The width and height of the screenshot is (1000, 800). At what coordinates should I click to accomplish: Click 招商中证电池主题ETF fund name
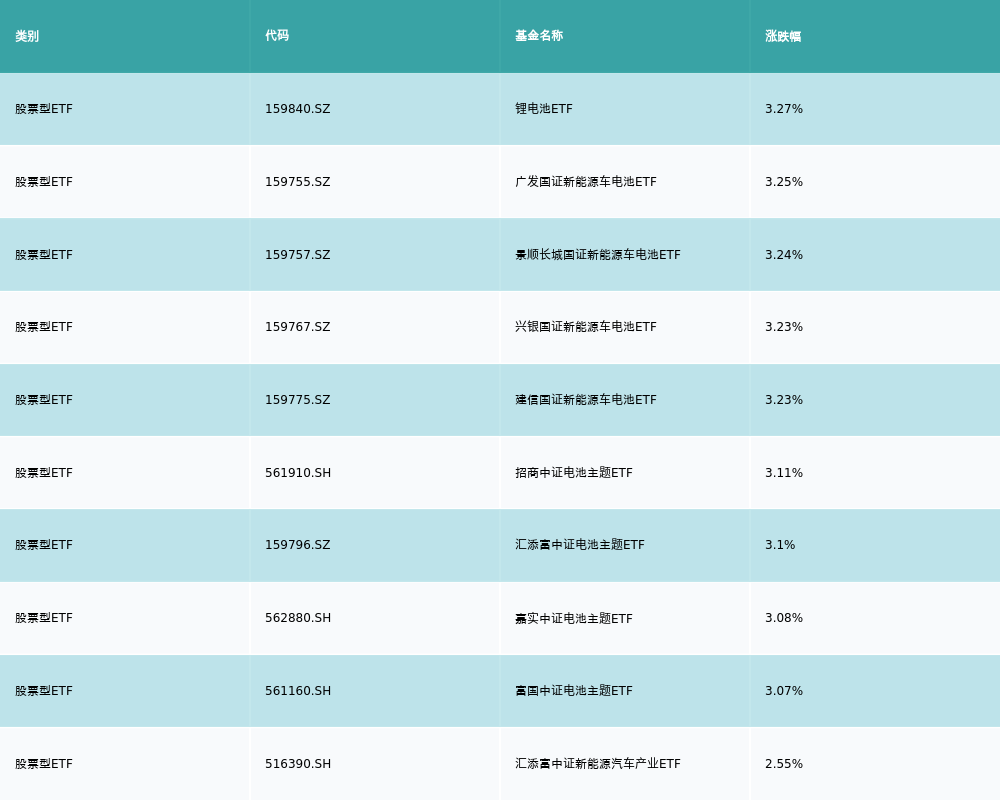point(574,473)
